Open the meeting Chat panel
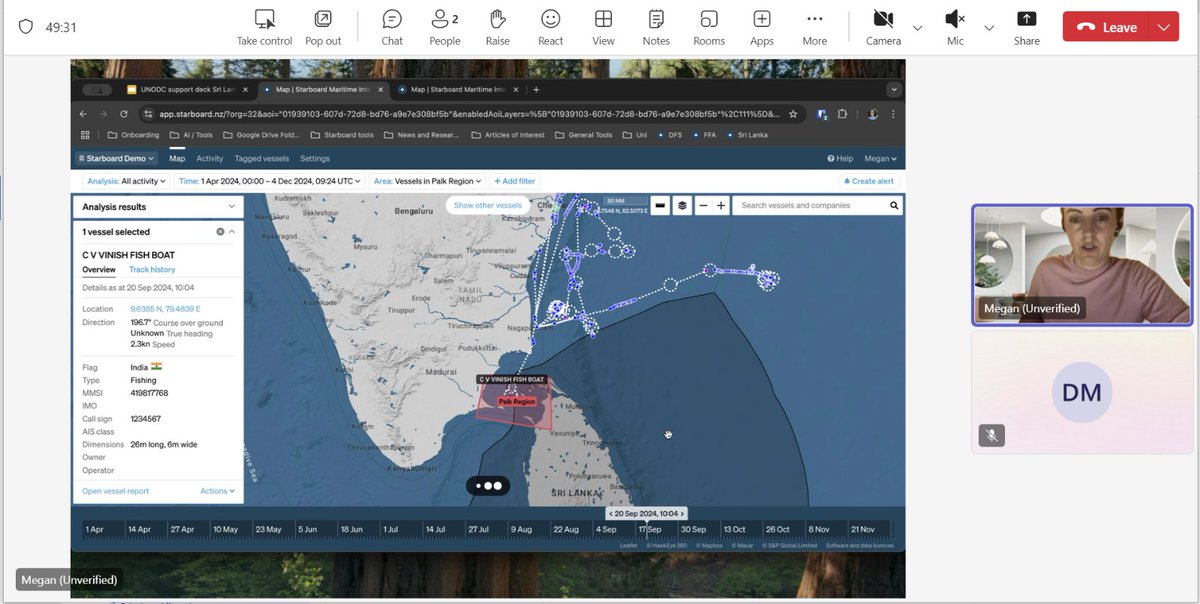Image resolution: width=1200 pixels, height=604 pixels. (392, 27)
